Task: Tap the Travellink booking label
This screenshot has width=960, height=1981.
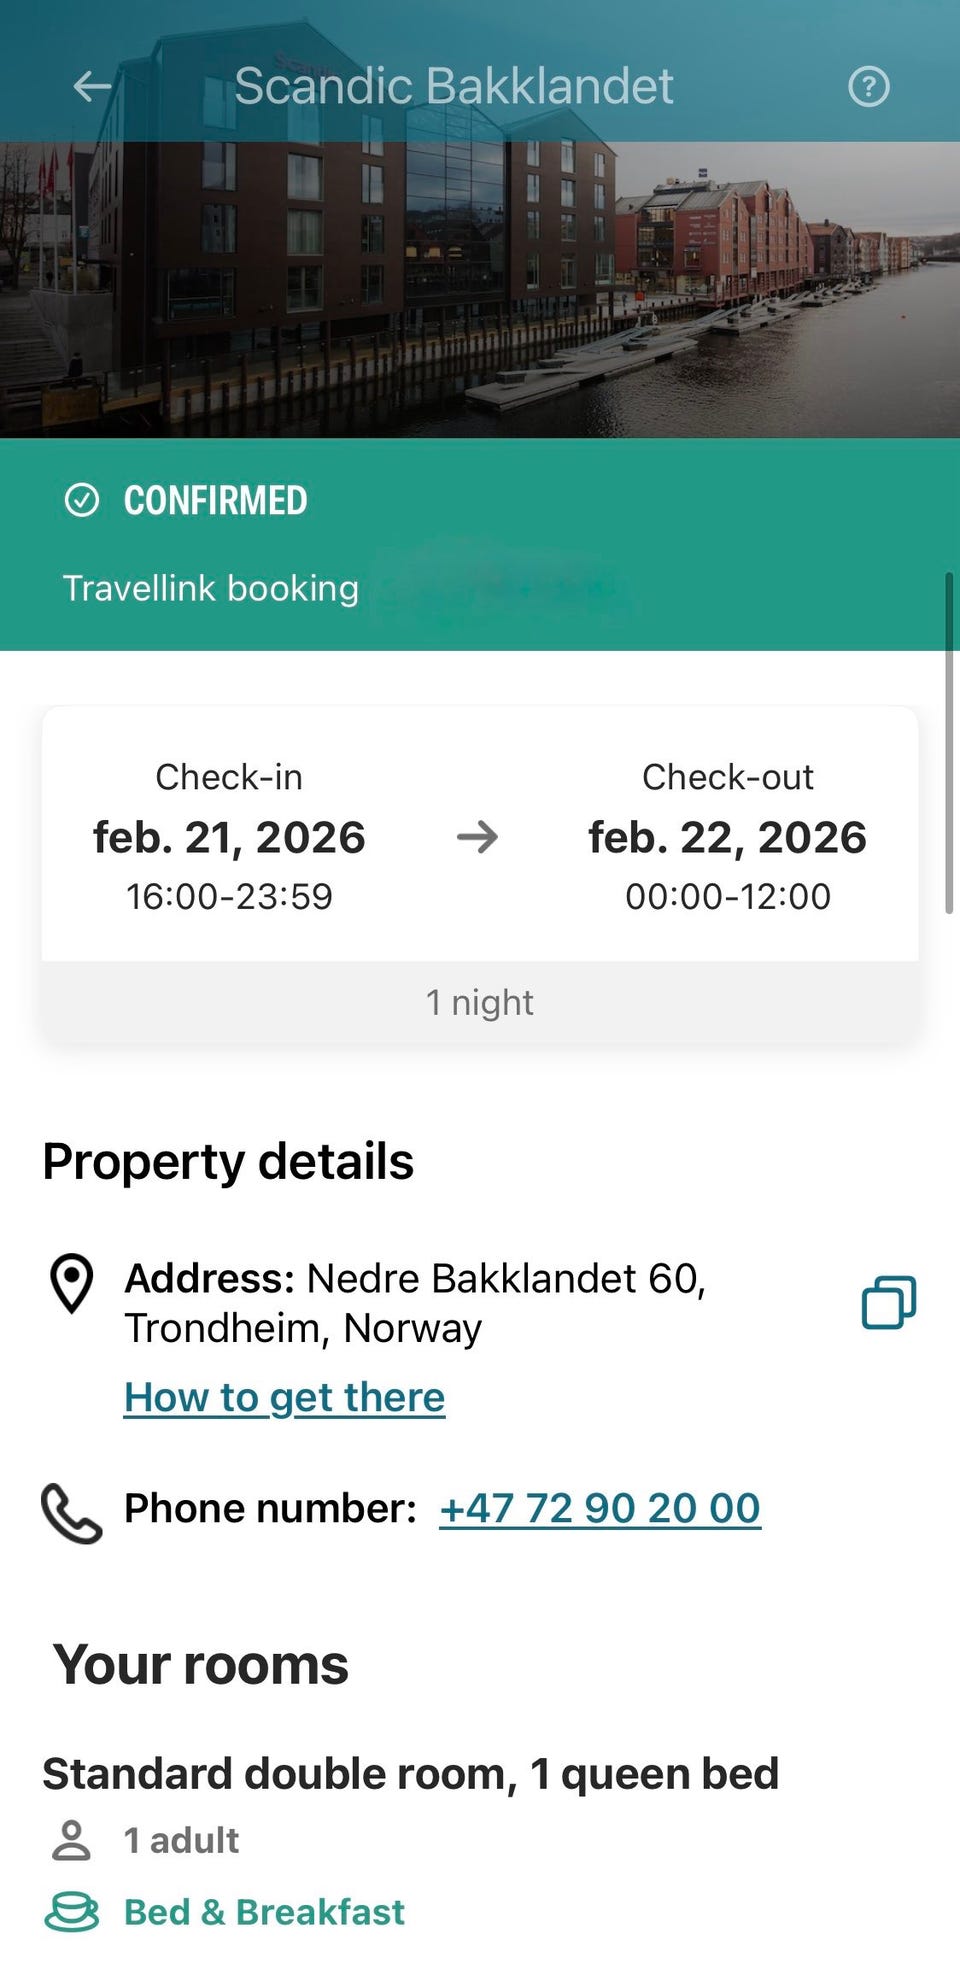Action: click(x=211, y=588)
